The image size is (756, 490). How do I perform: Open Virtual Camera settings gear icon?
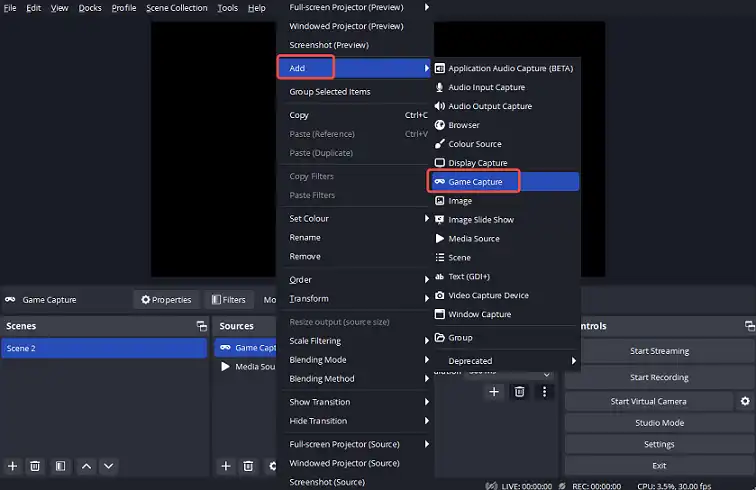click(x=745, y=401)
